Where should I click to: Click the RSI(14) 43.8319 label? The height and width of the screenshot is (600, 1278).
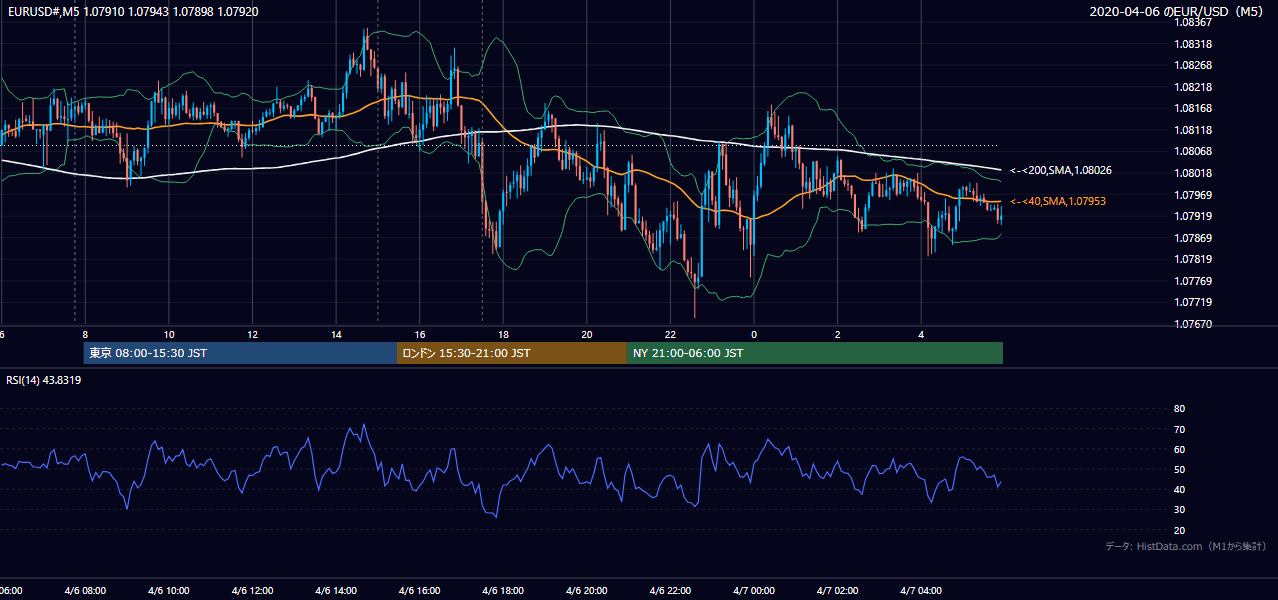coord(44,380)
